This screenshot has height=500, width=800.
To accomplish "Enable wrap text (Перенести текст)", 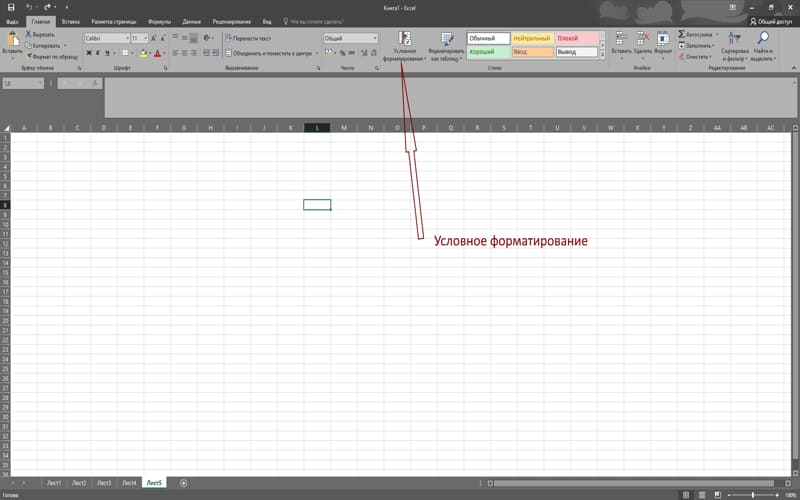I will tap(248, 38).
